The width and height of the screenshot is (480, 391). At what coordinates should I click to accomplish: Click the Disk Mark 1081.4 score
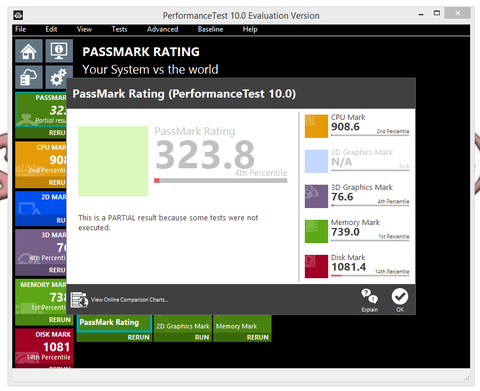[348, 267]
